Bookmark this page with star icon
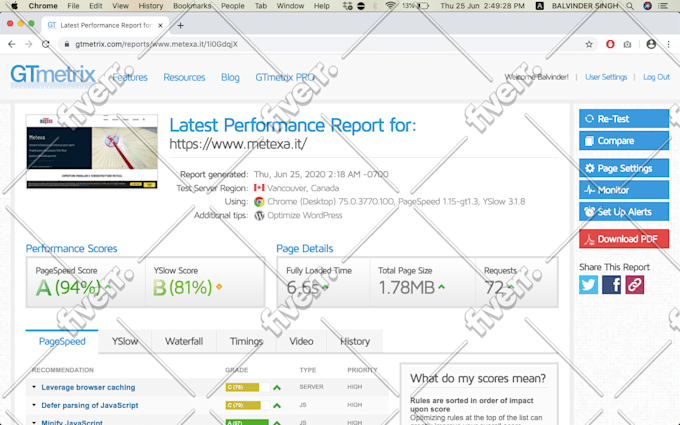This screenshot has height=425, width=680. tap(589, 44)
